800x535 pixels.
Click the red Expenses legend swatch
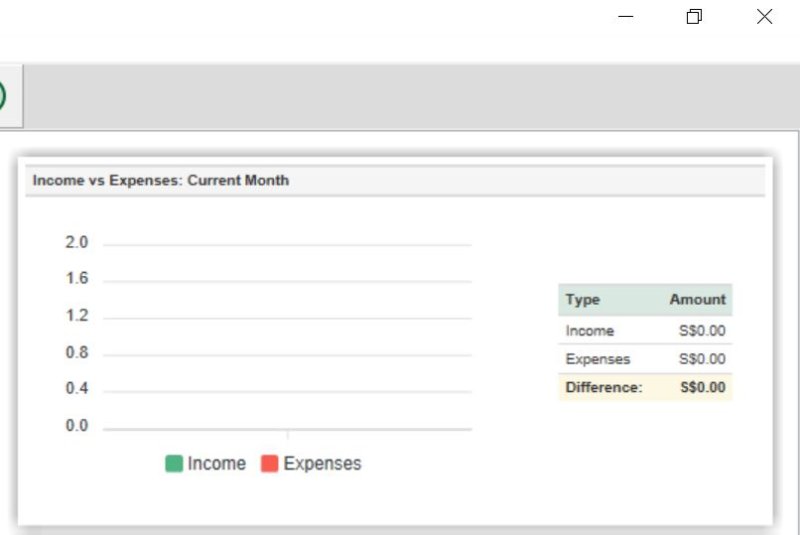[x=269, y=464]
